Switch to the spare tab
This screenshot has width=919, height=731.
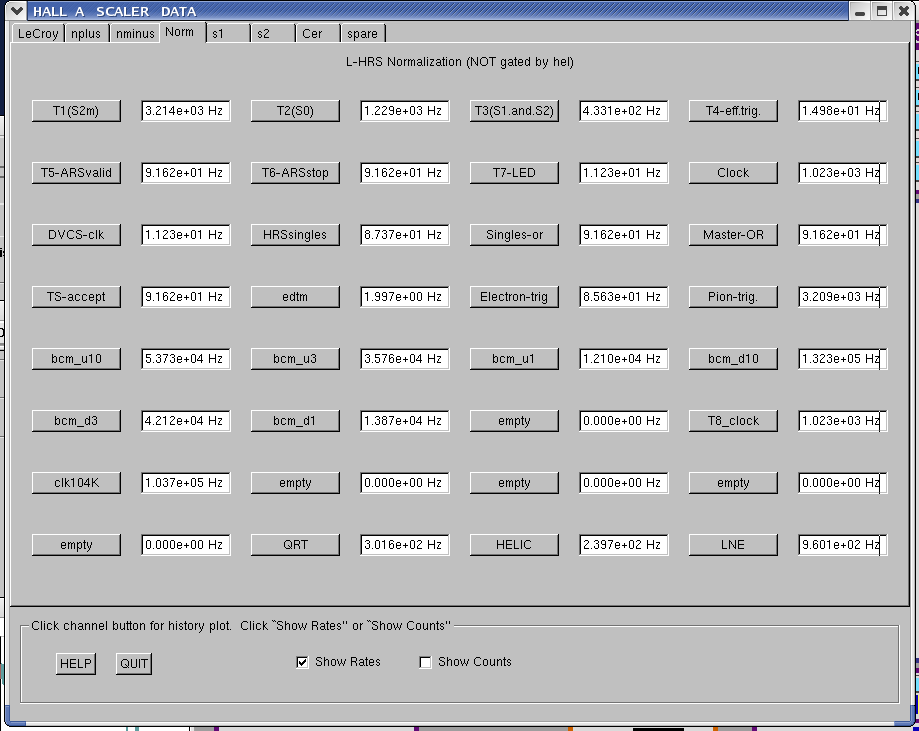[x=363, y=33]
